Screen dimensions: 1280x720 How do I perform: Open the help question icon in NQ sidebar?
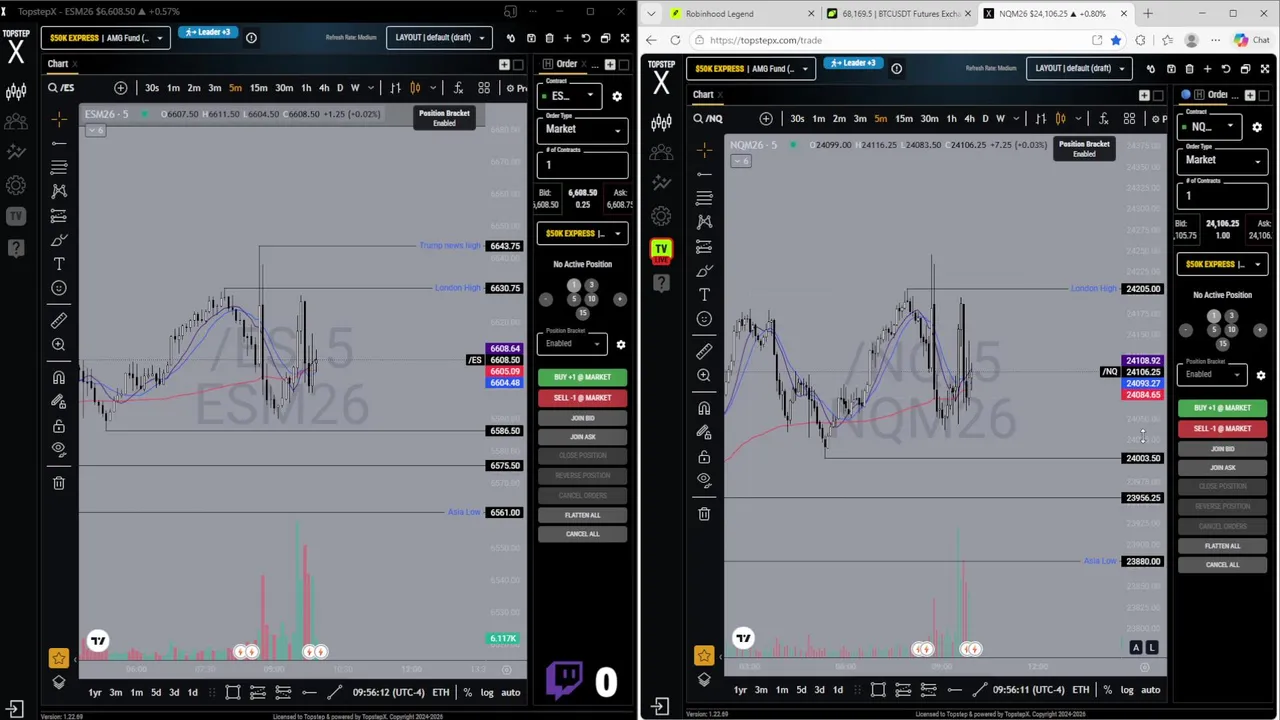coord(661,283)
